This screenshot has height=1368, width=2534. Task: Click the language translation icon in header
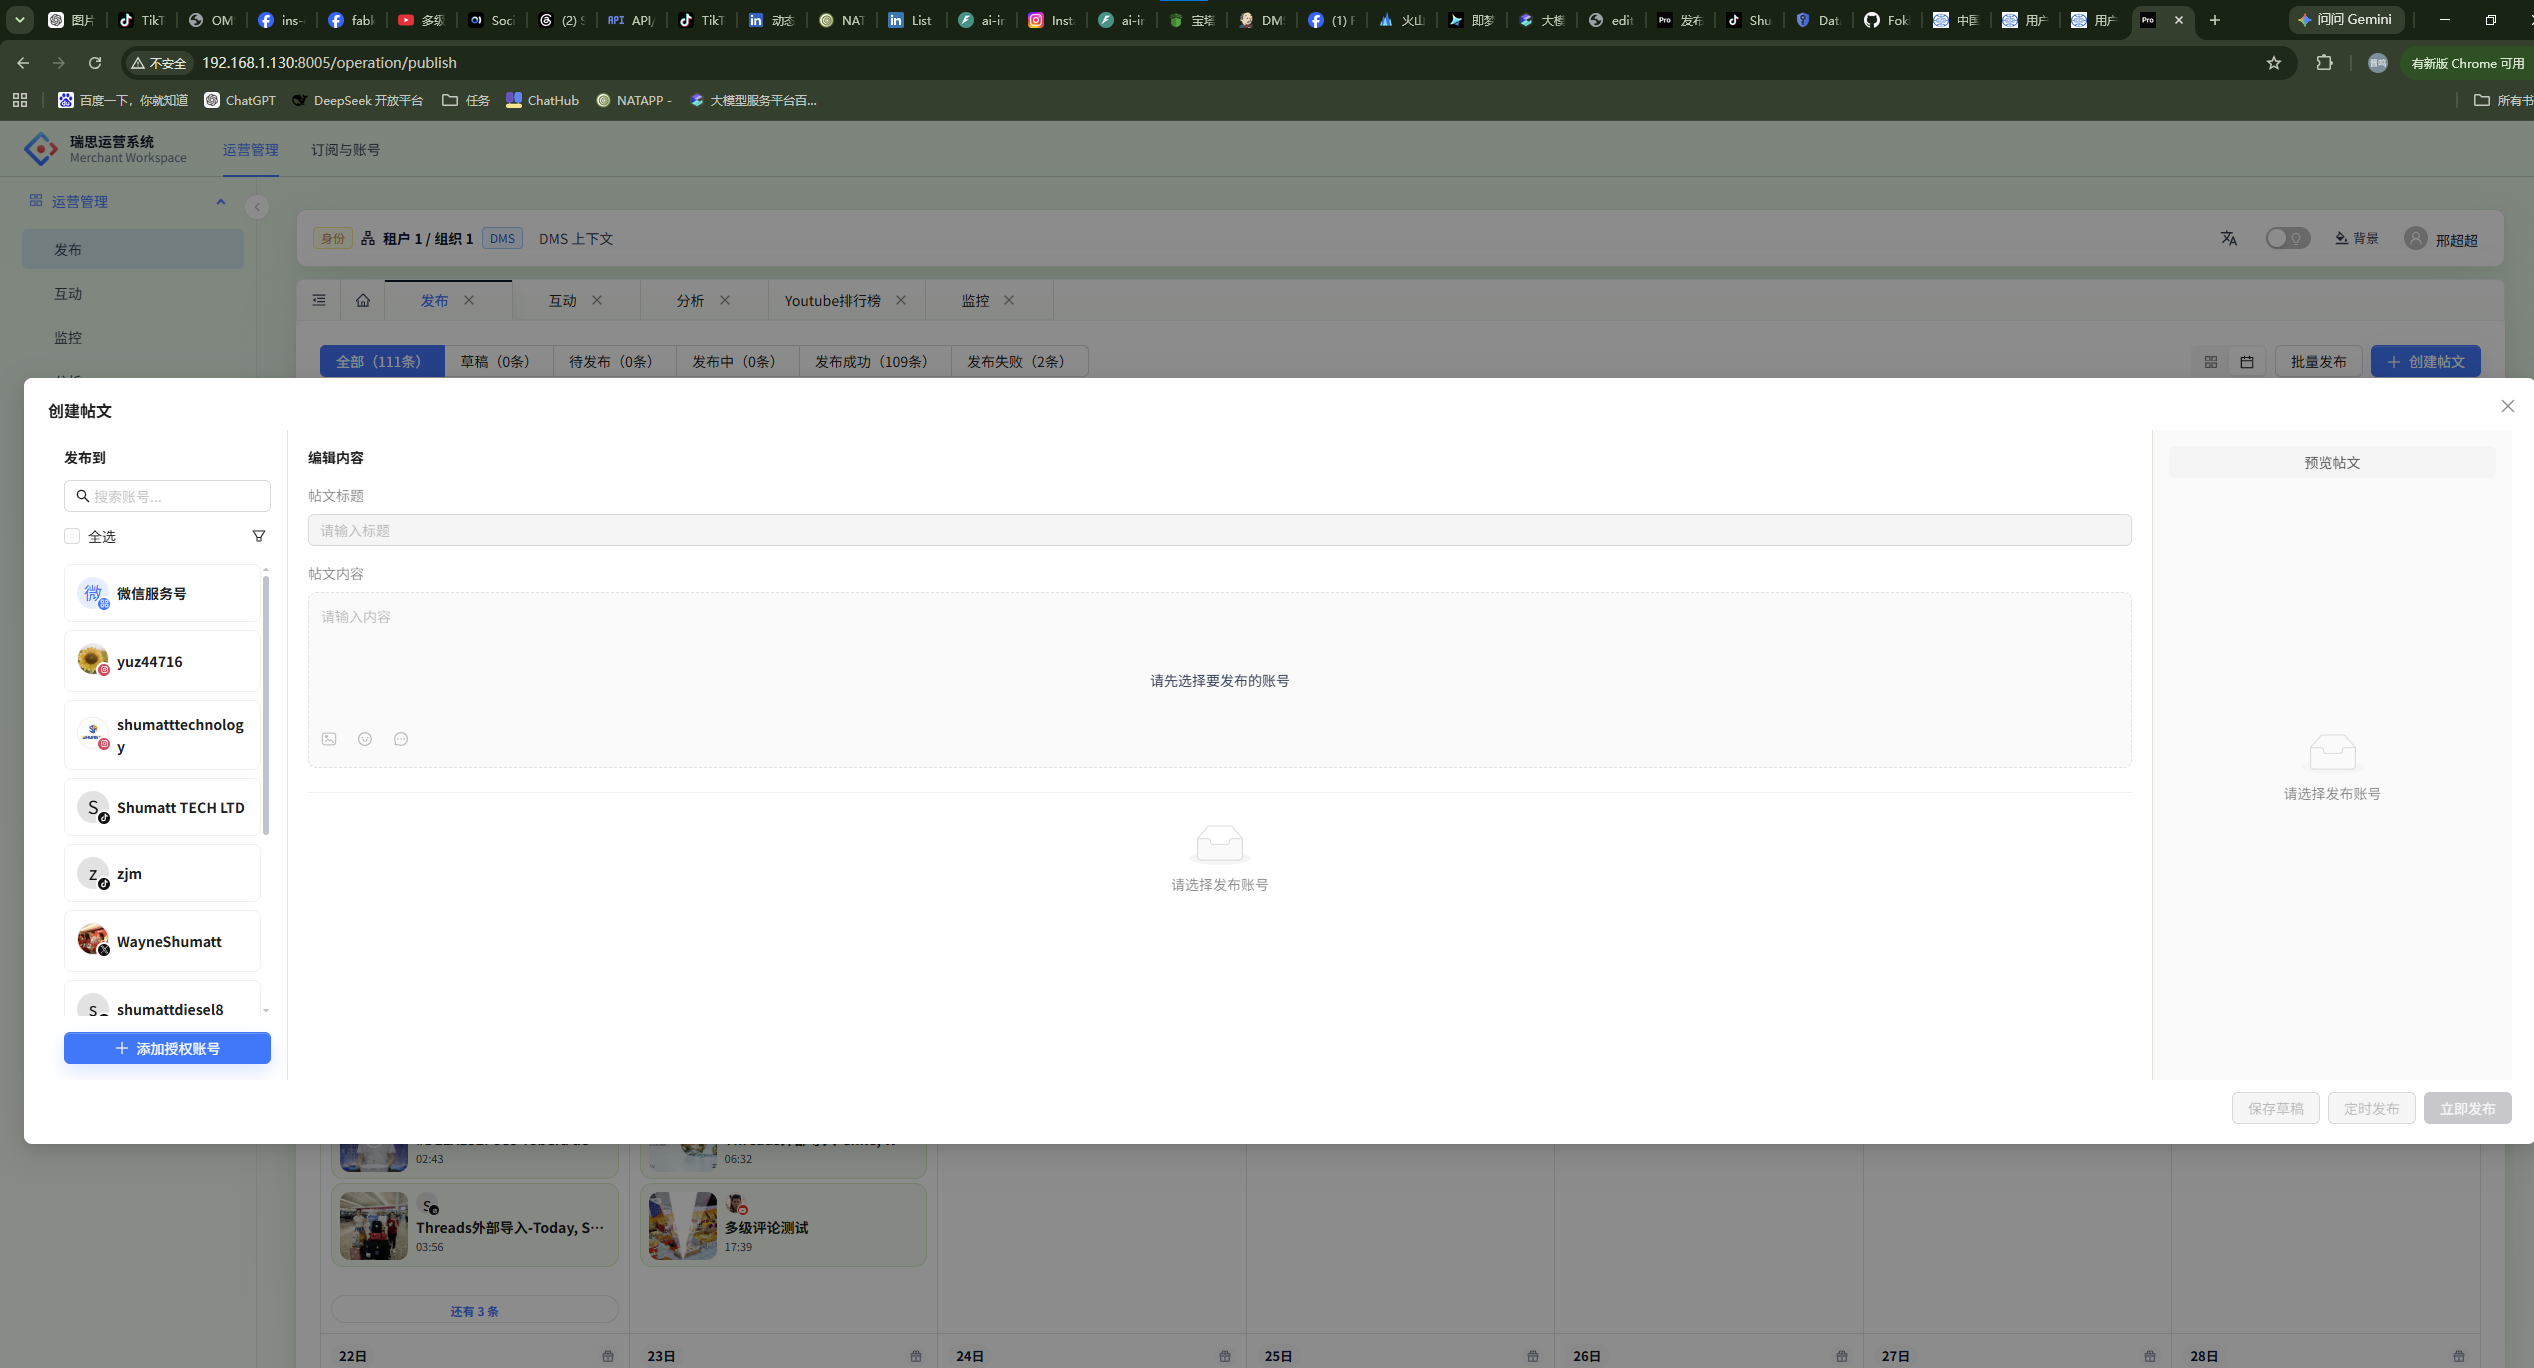pos(2229,238)
